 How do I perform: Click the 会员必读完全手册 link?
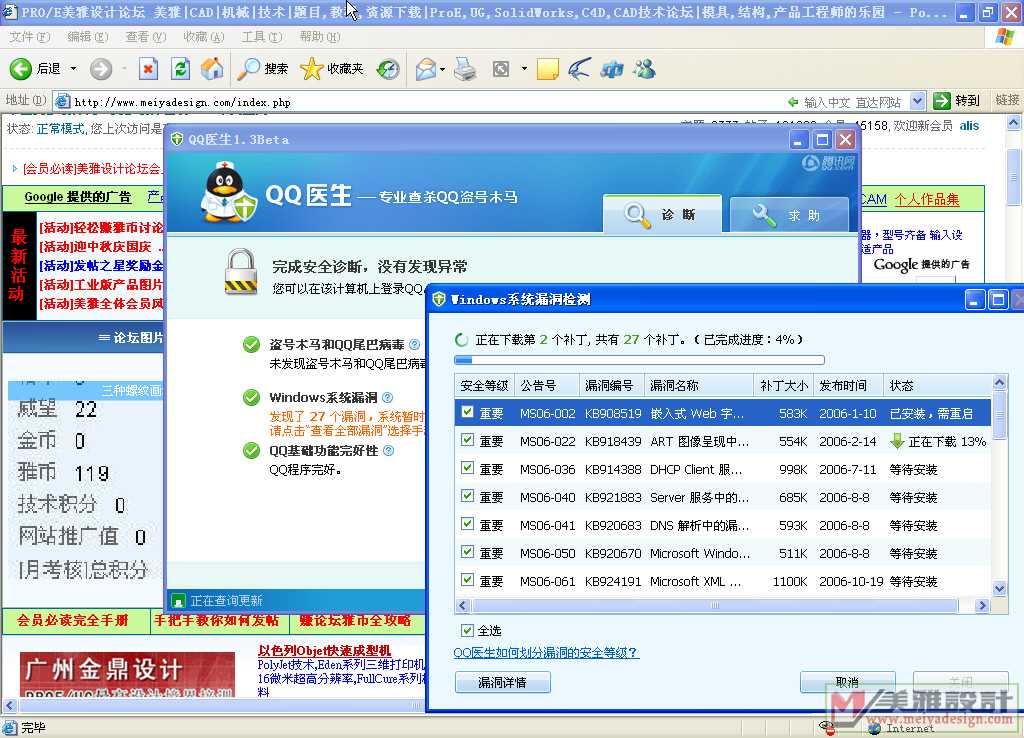[x=72, y=620]
